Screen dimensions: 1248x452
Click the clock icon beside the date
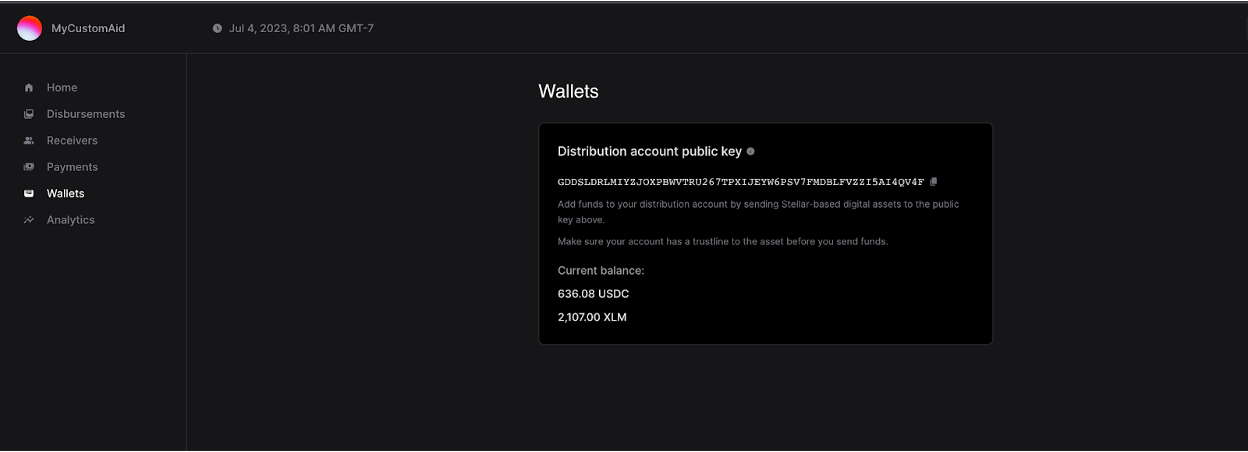pos(217,28)
